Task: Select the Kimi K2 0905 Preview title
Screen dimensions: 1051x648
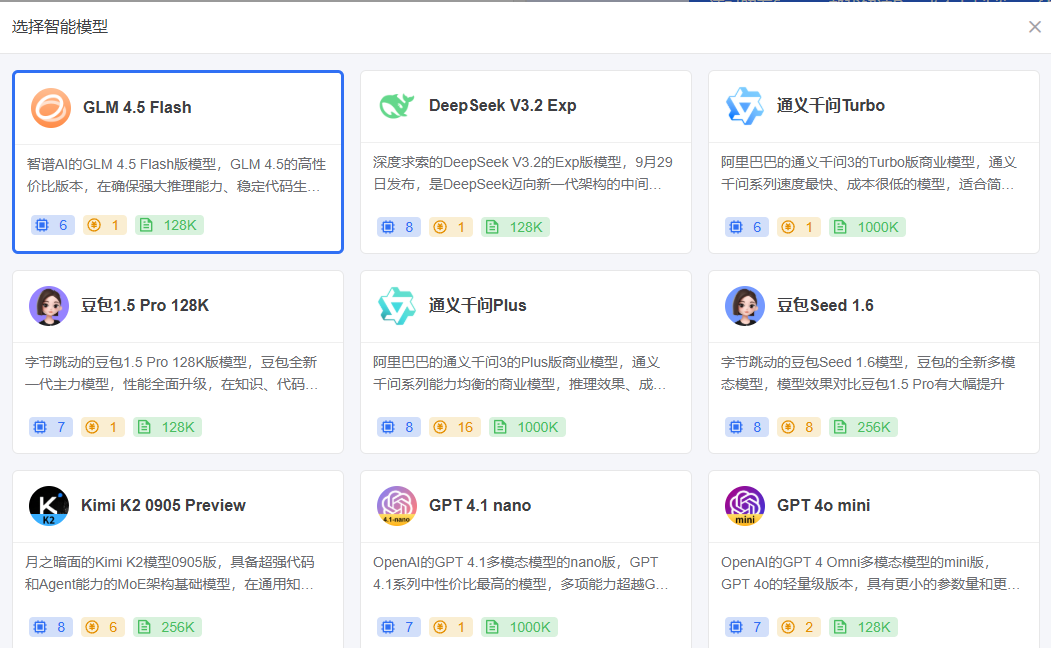Action: click(164, 505)
